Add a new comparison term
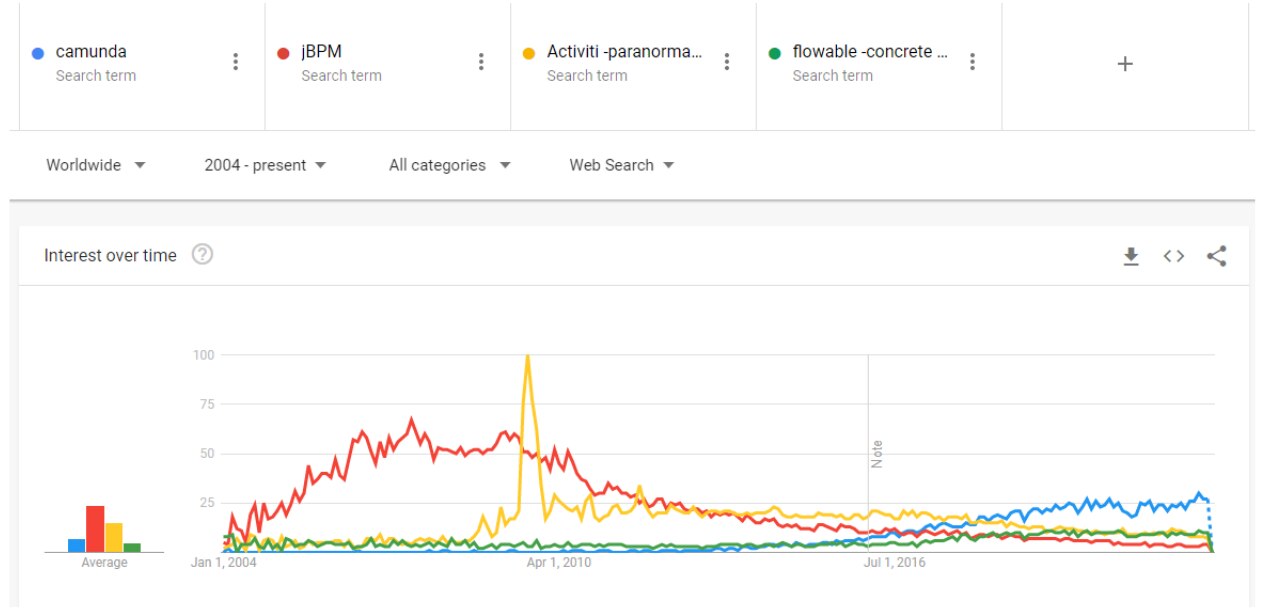 click(x=1125, y=64)
